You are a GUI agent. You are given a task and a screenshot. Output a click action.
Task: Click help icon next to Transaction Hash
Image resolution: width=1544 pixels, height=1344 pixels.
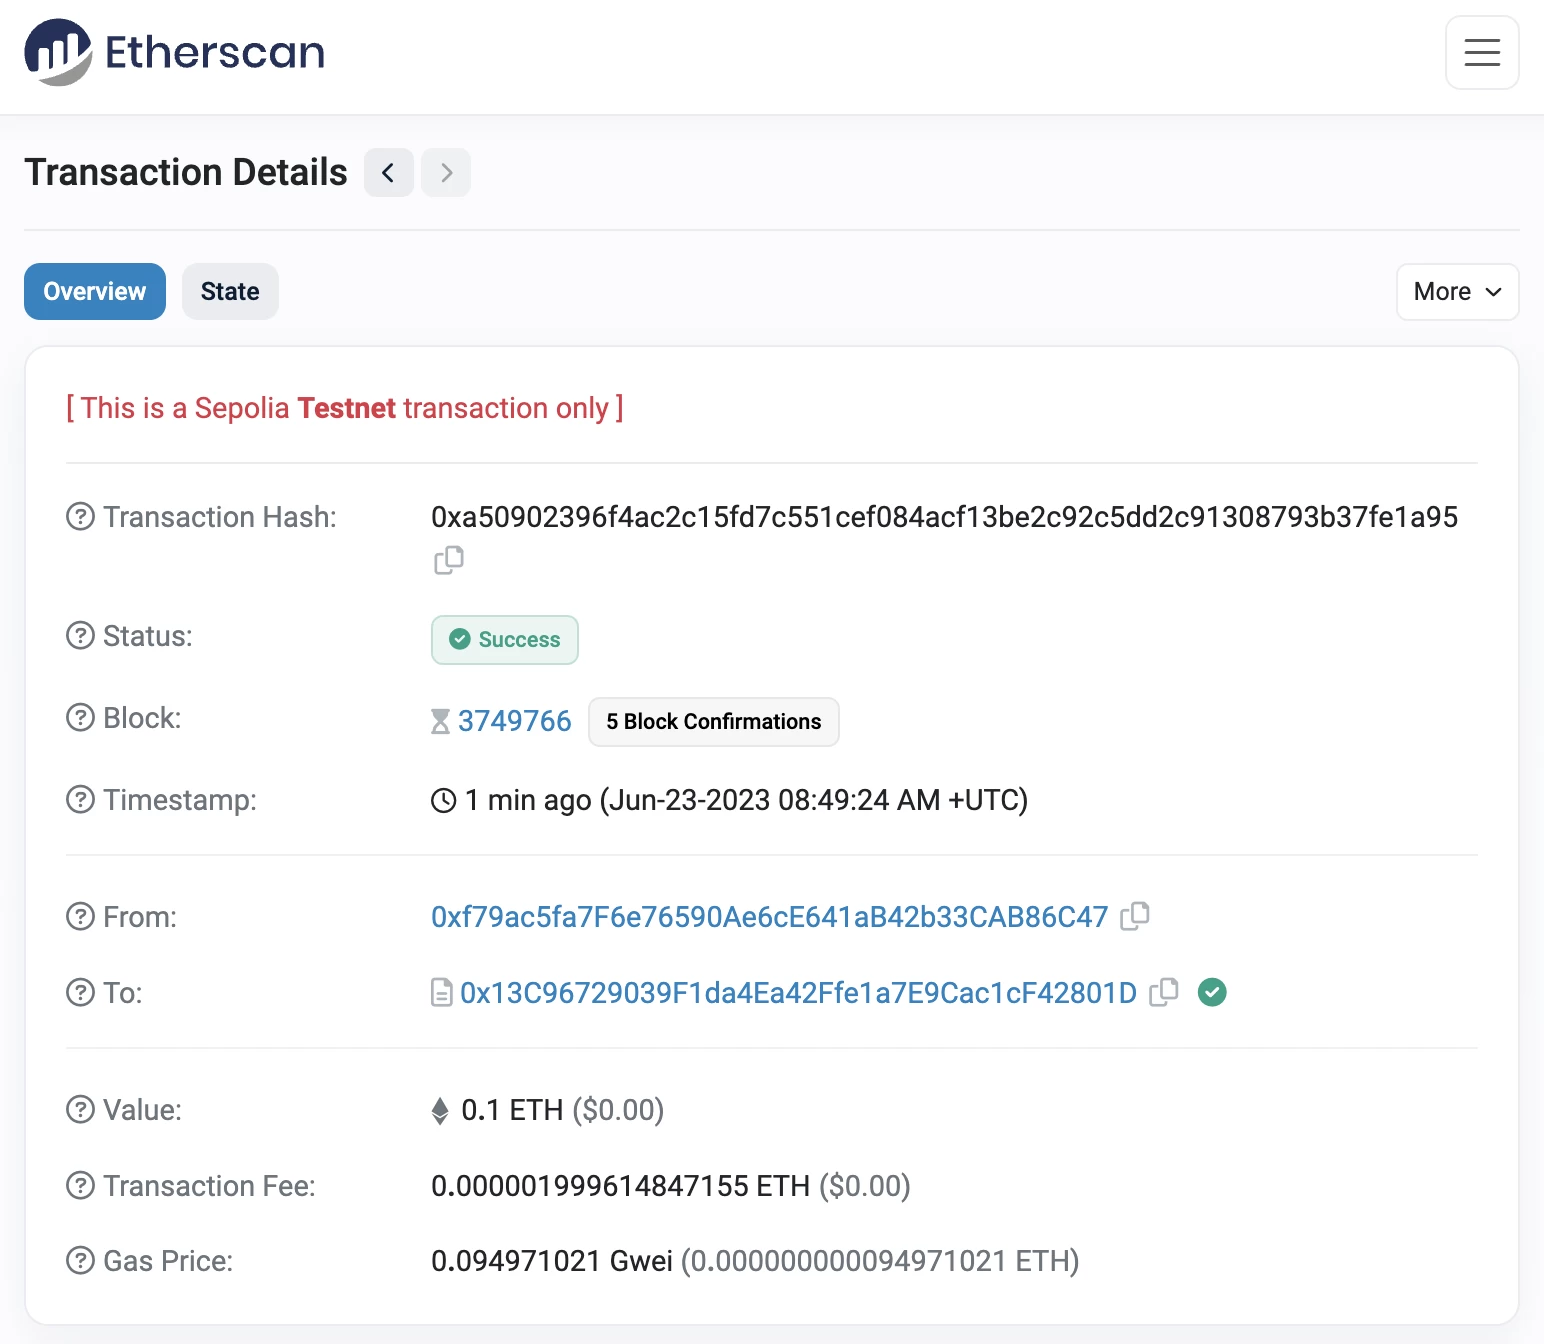(x=80, y=517)
